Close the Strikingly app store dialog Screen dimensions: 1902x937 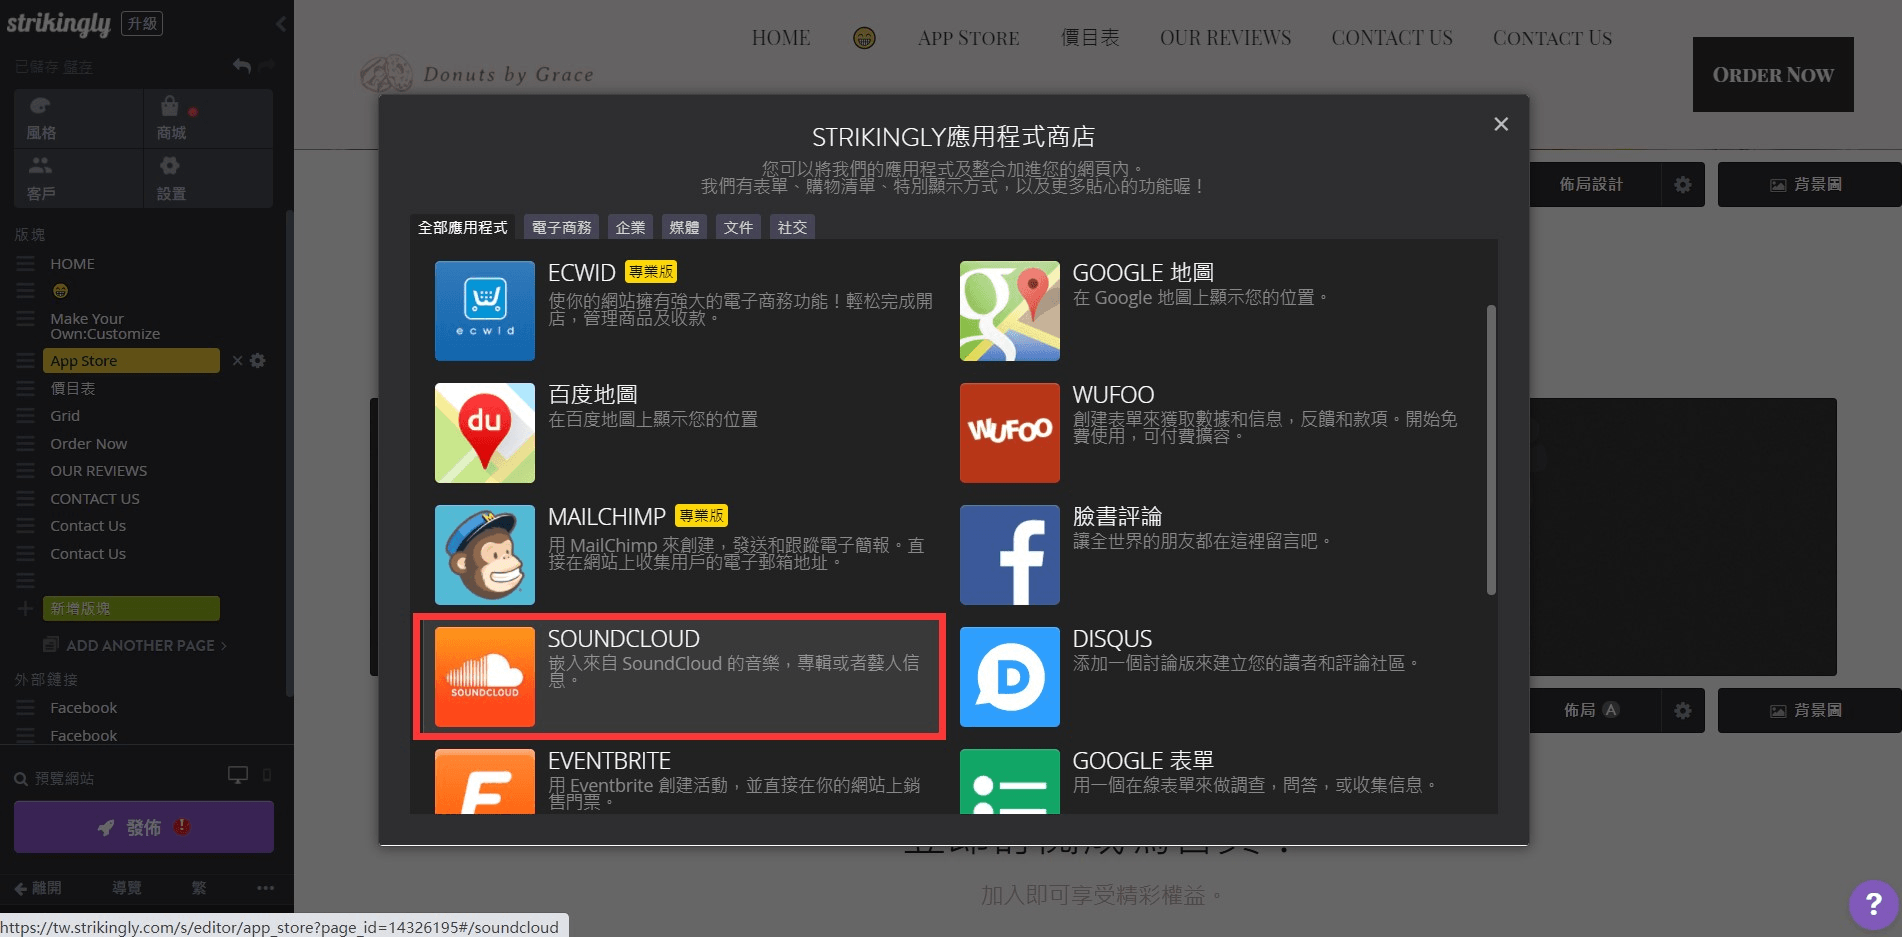[1500, 124]
